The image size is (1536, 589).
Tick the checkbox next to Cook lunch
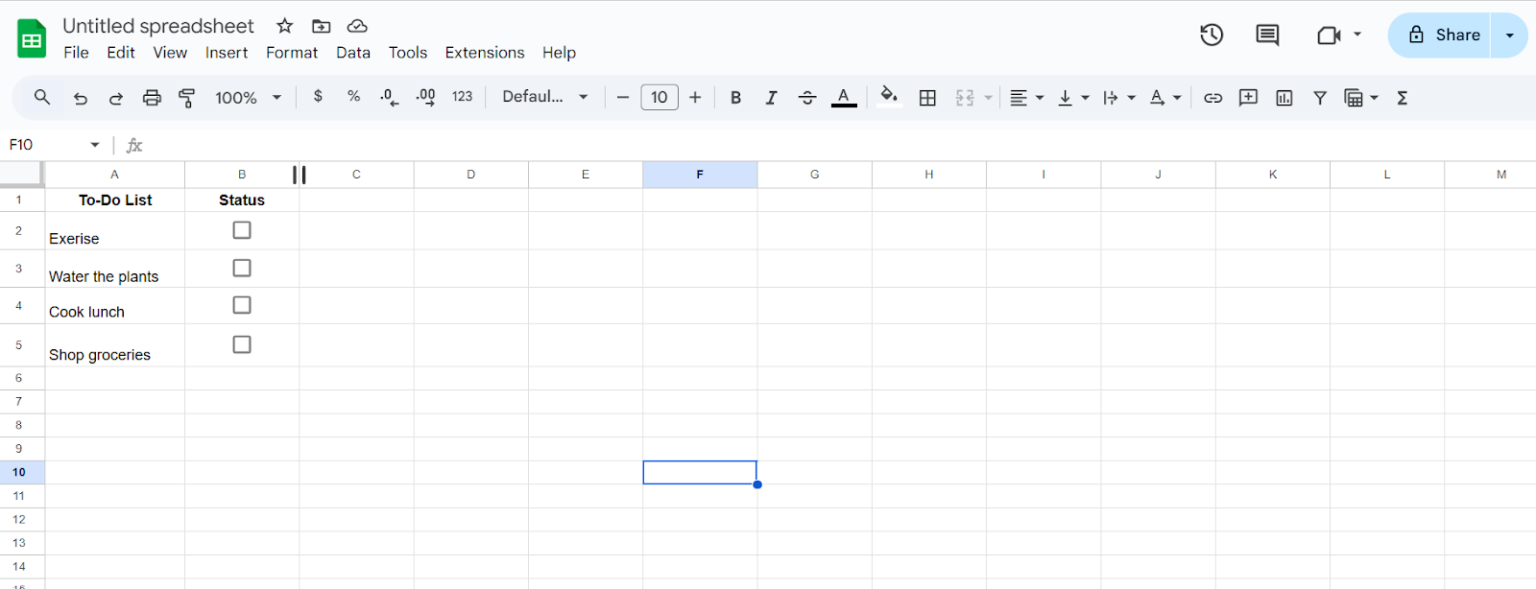click(241, 305)
